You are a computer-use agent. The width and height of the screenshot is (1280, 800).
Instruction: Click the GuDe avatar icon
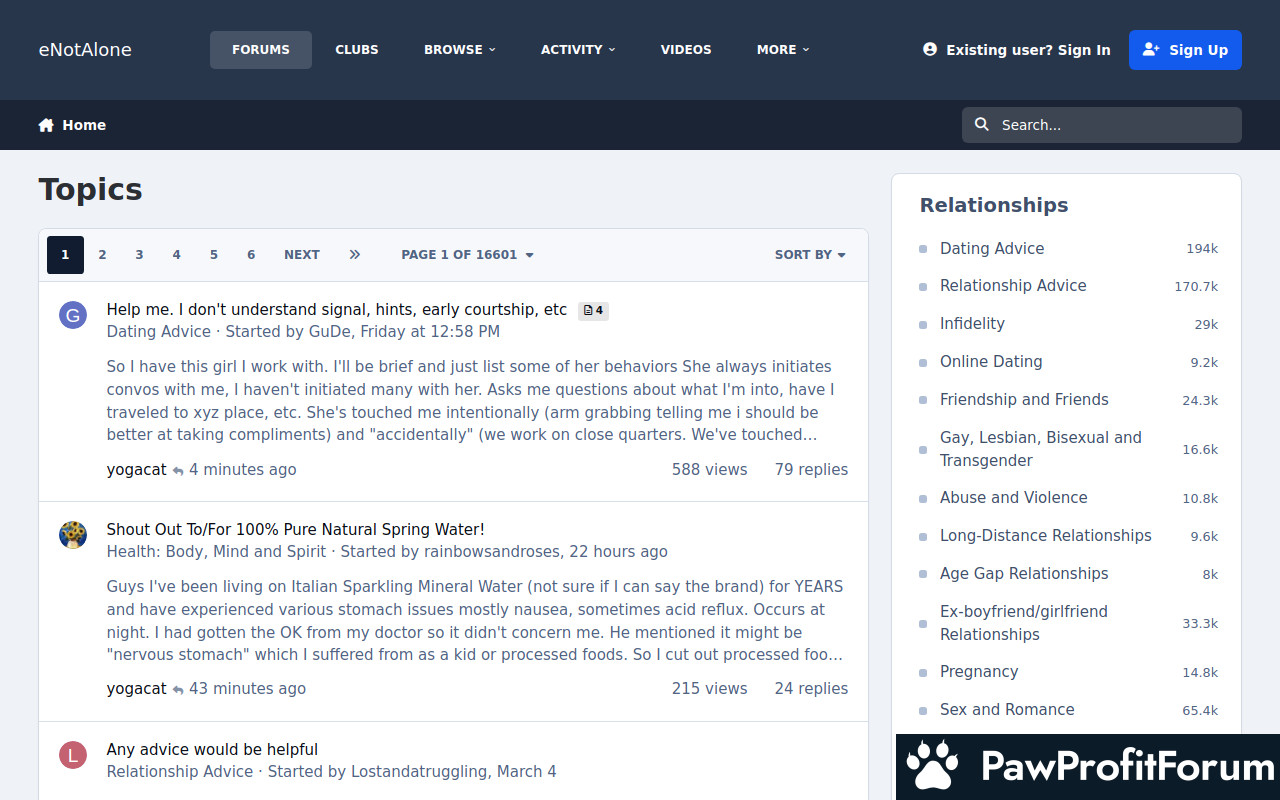(73, 316)
